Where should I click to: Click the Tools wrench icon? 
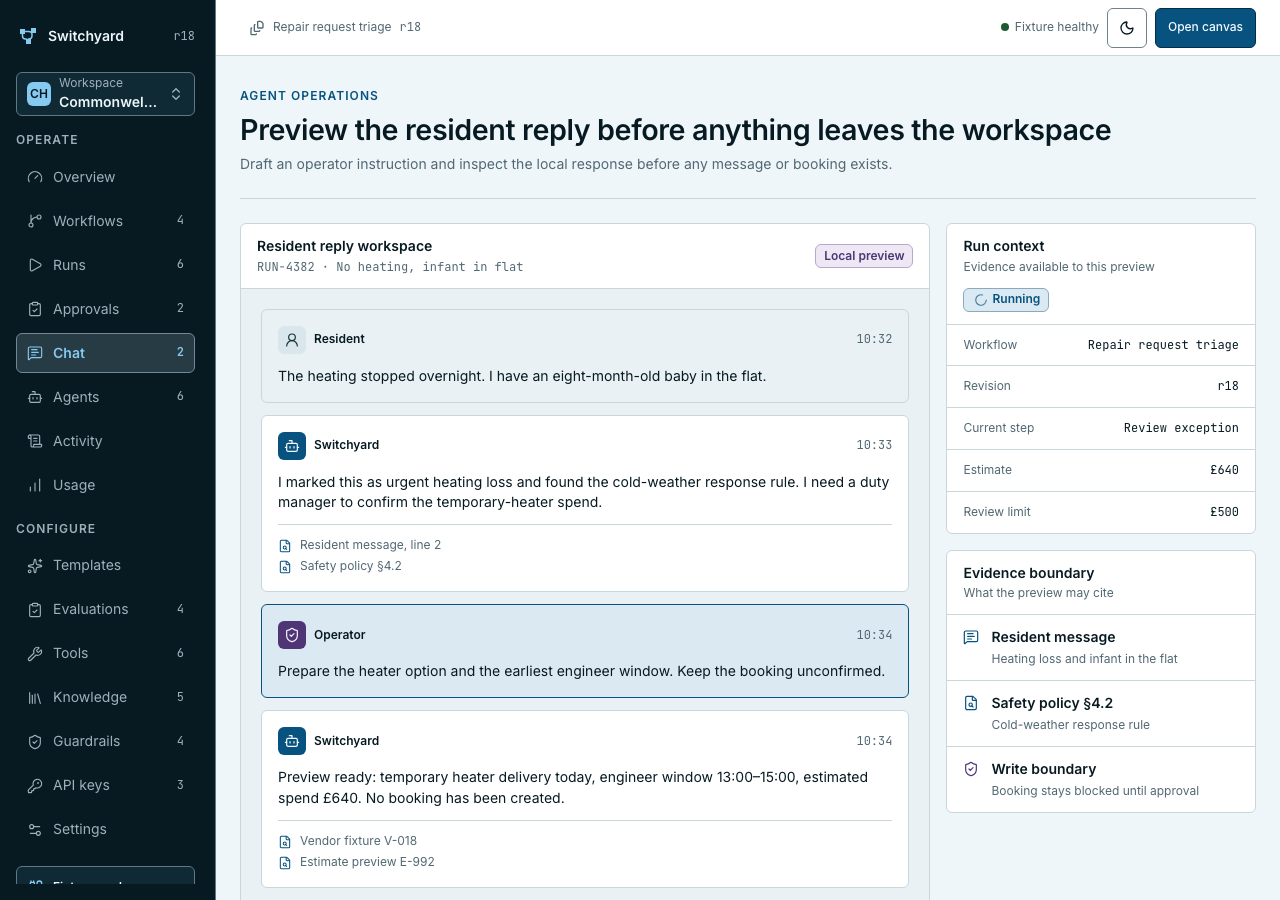click(x=35, y=653)
